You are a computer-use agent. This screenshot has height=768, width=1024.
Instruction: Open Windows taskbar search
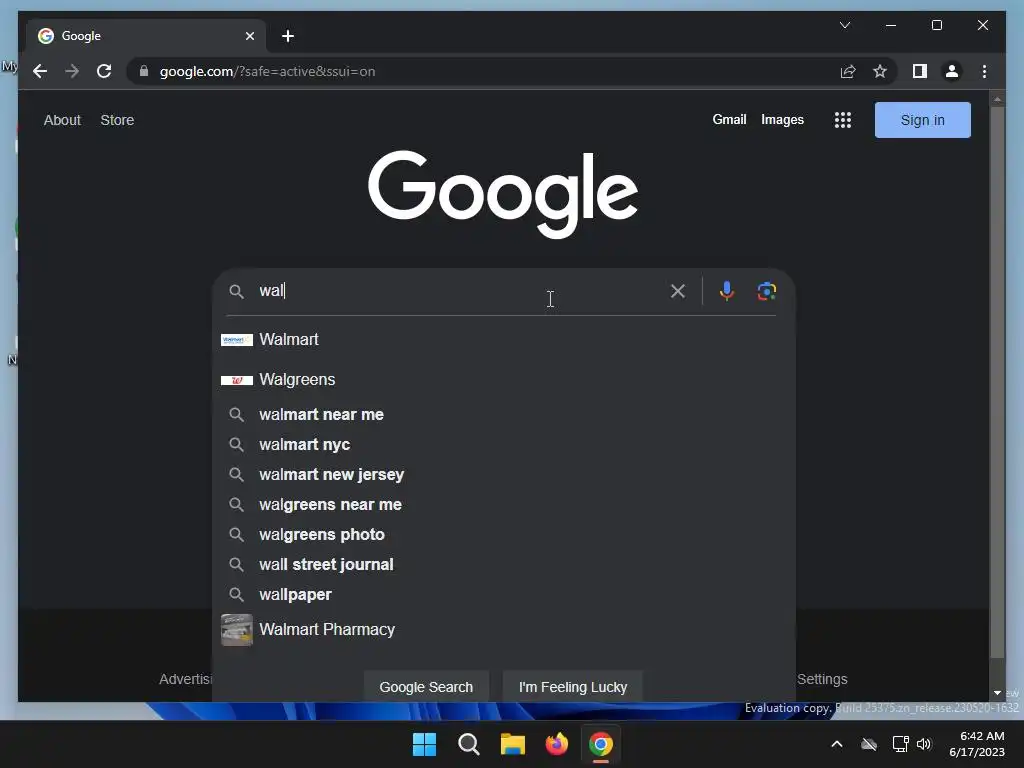[x=469, y=744]
